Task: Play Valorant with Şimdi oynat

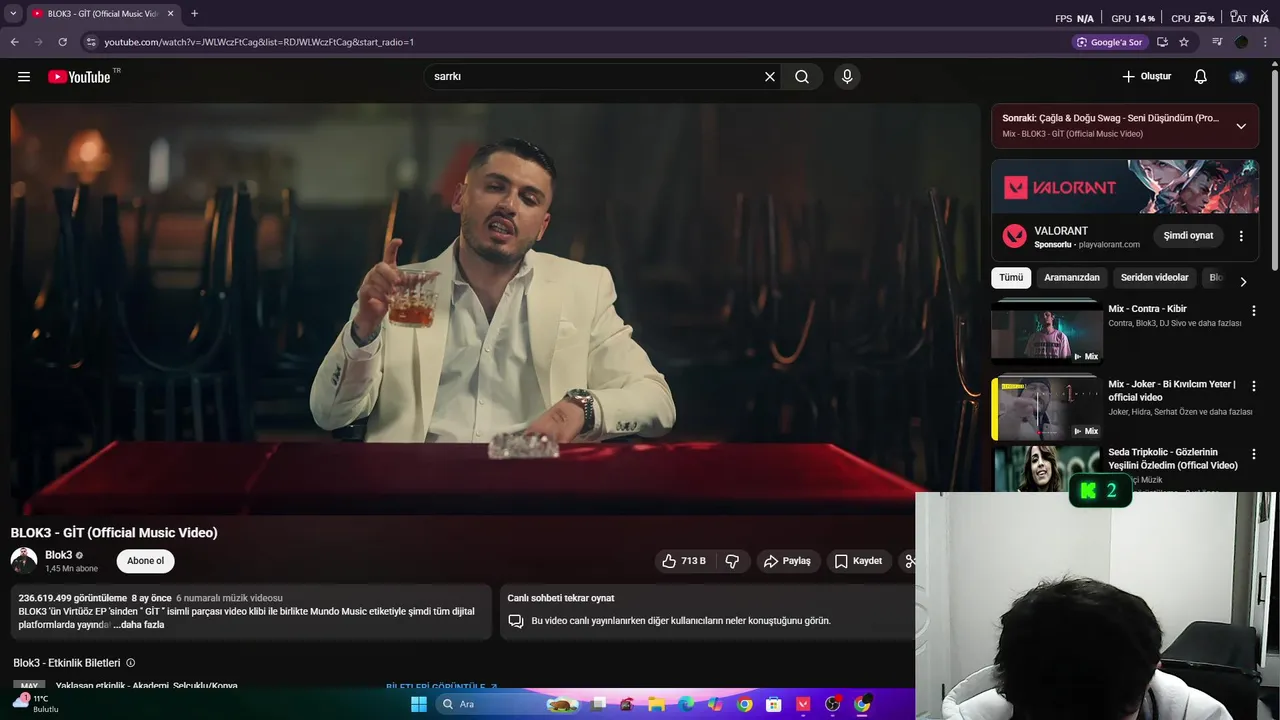Action: [x=1188, y=236]
